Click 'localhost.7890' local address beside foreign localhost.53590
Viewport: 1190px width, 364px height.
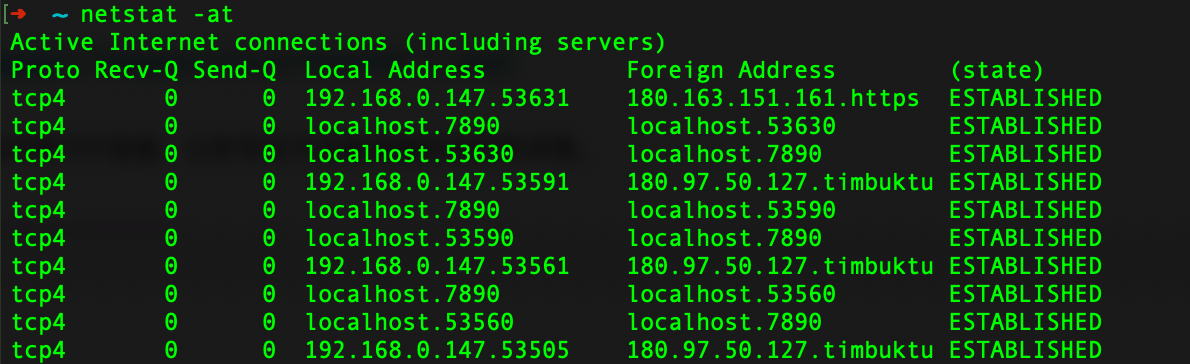pyautogui.click(x=402, y=211)
